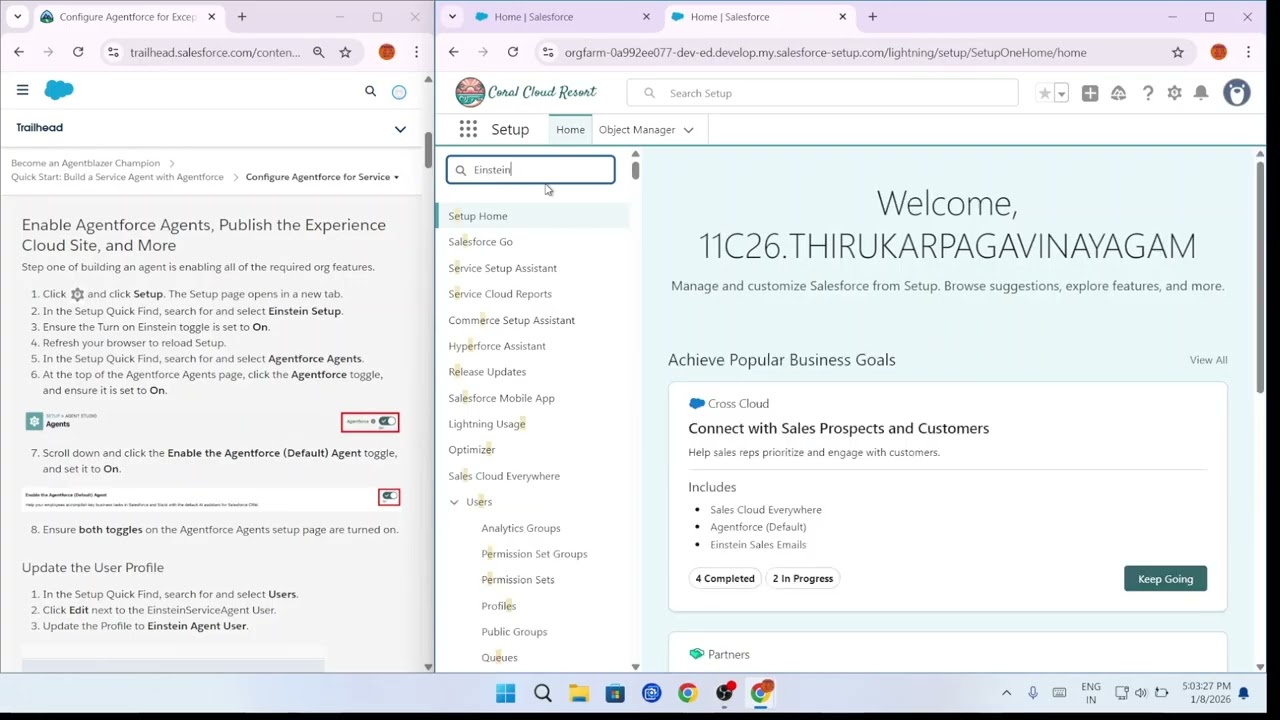1280x720 pixels.
Task: Click the Search Setup field
Action: (x=822, y=93)
